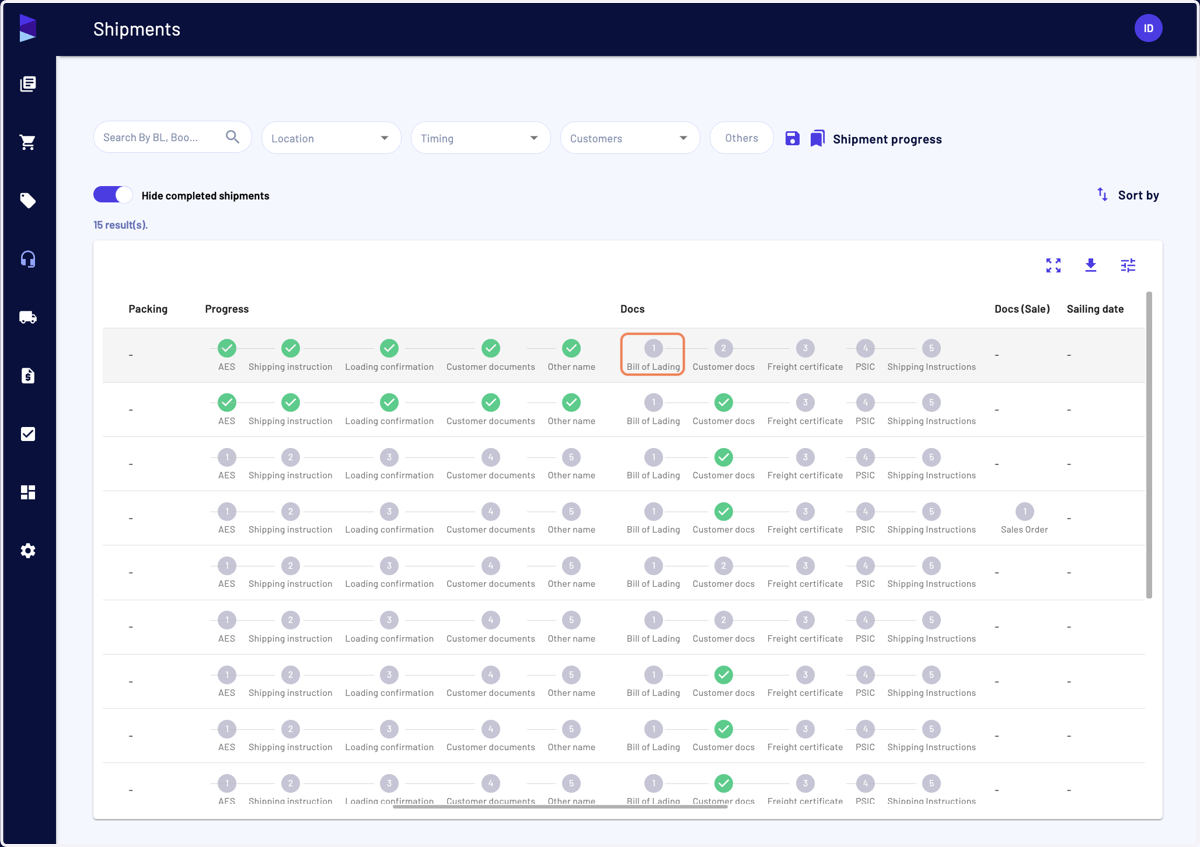Click the Packing column header

tap(148, 309)
